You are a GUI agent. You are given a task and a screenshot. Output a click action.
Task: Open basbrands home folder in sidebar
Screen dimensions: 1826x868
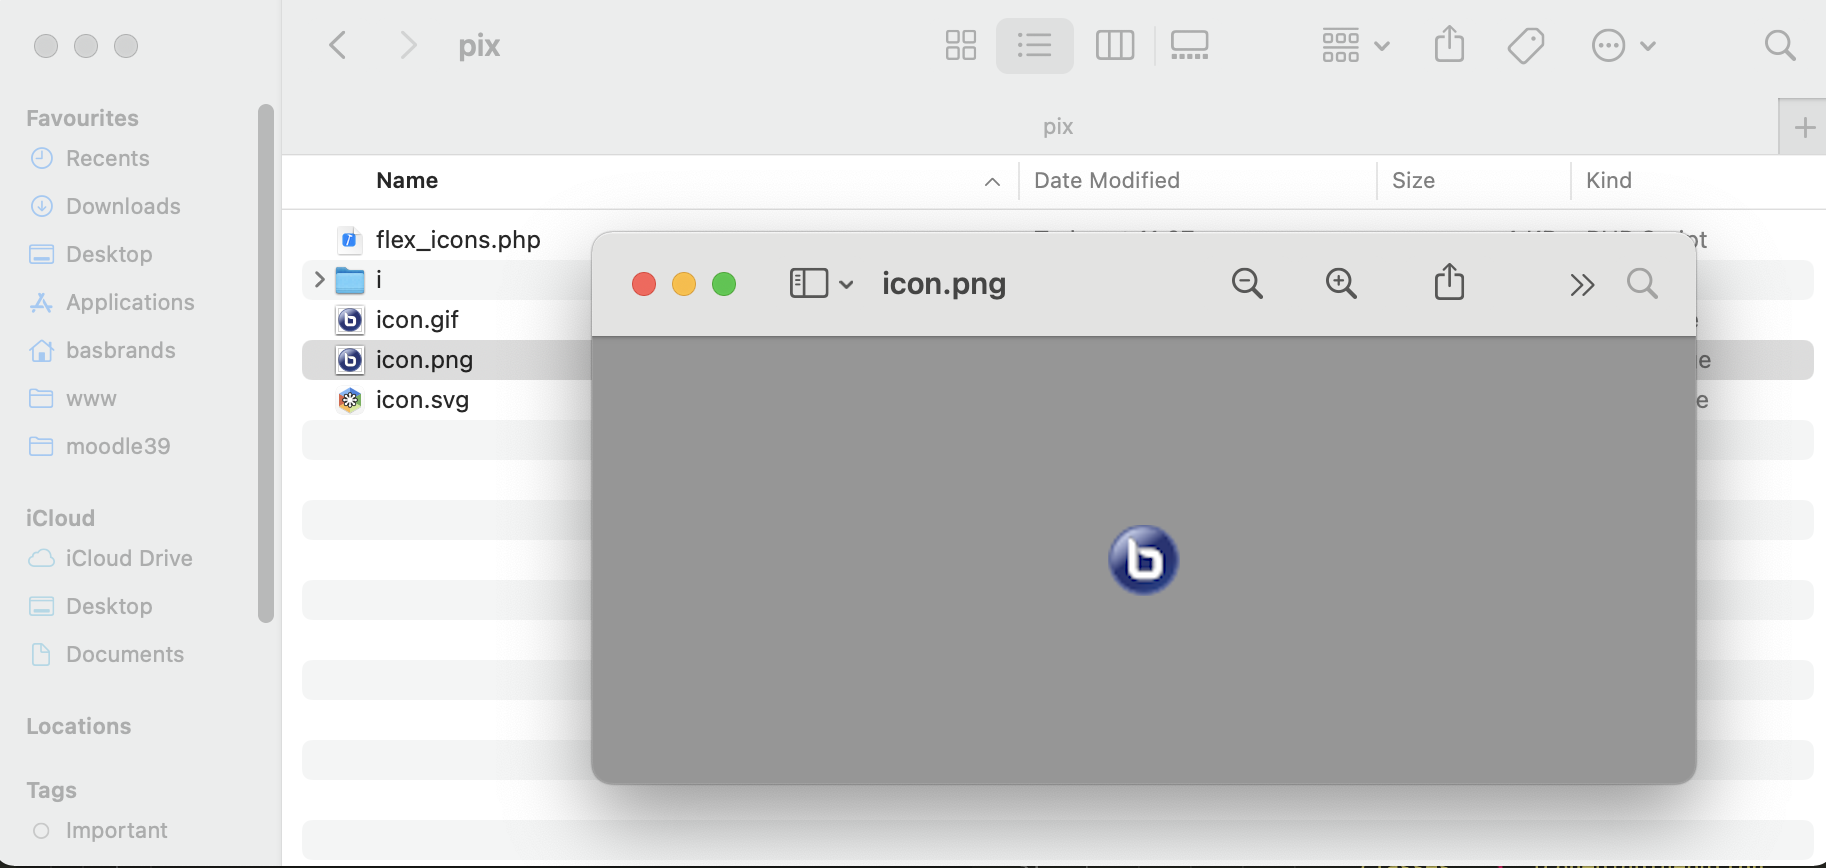(x=120, y=350)
